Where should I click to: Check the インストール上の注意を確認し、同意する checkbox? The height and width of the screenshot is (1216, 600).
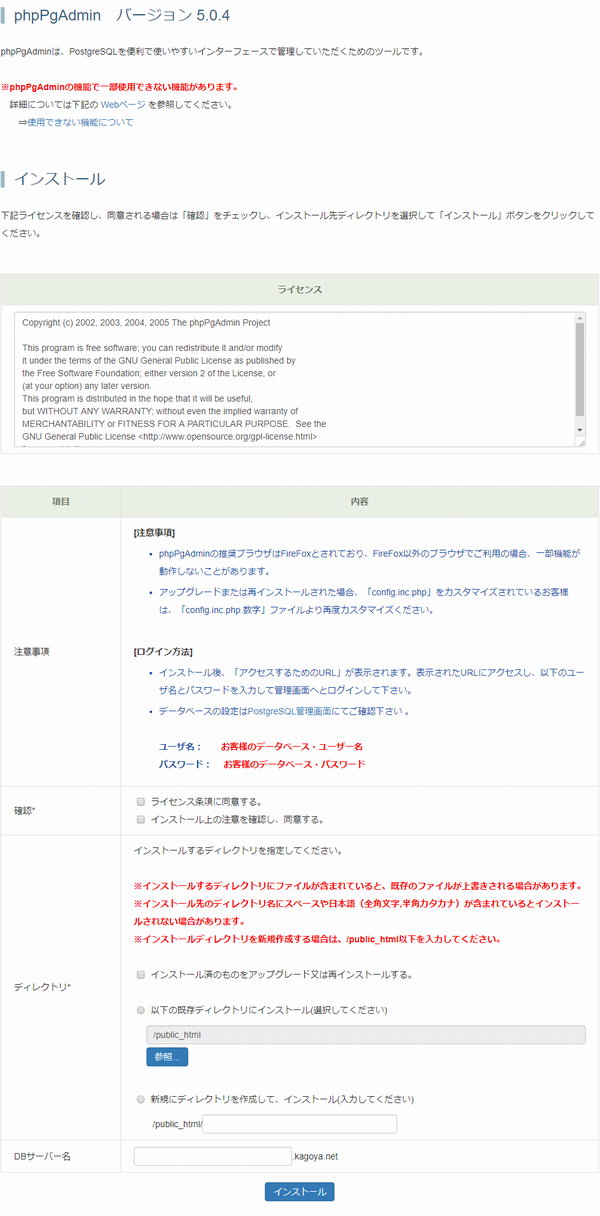tap(141, 820)
